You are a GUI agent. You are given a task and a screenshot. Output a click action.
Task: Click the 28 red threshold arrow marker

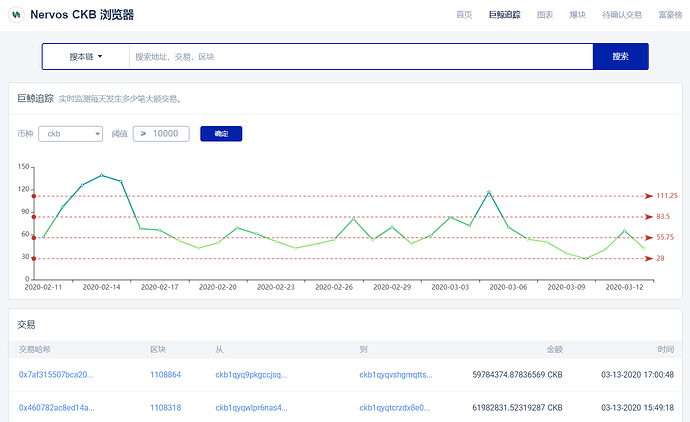[649, 258]
